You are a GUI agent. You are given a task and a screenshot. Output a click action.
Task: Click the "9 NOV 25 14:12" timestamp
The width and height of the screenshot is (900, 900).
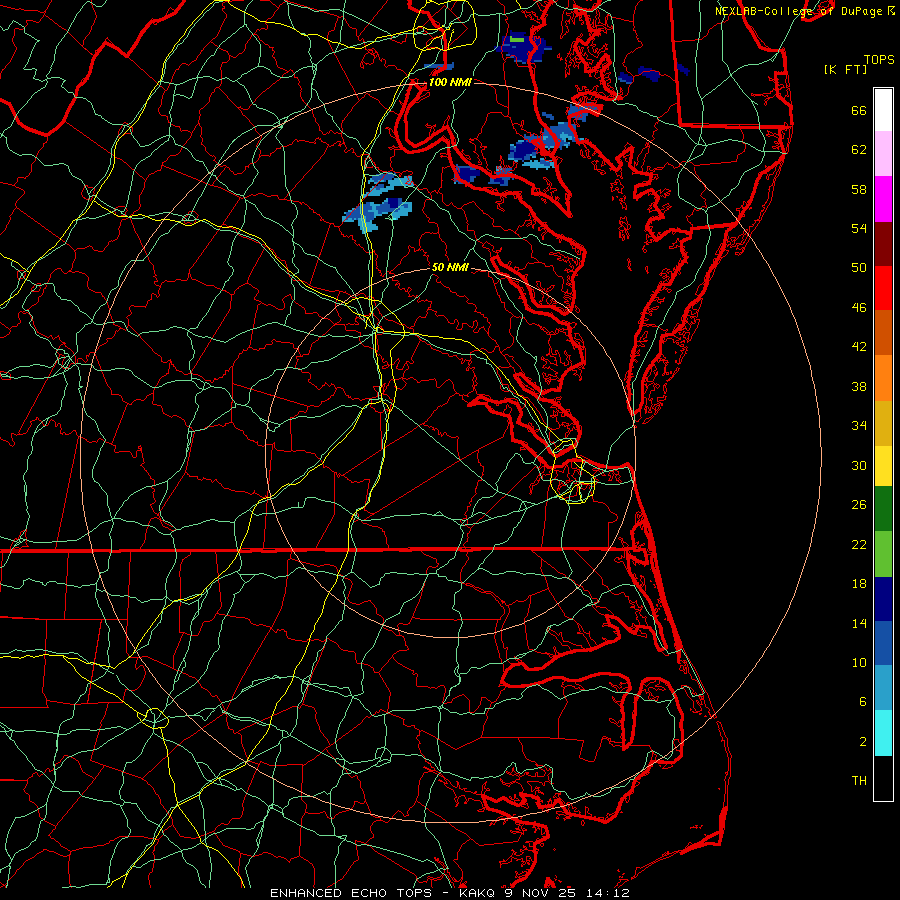pyautogui.click(x=567, y=893)
